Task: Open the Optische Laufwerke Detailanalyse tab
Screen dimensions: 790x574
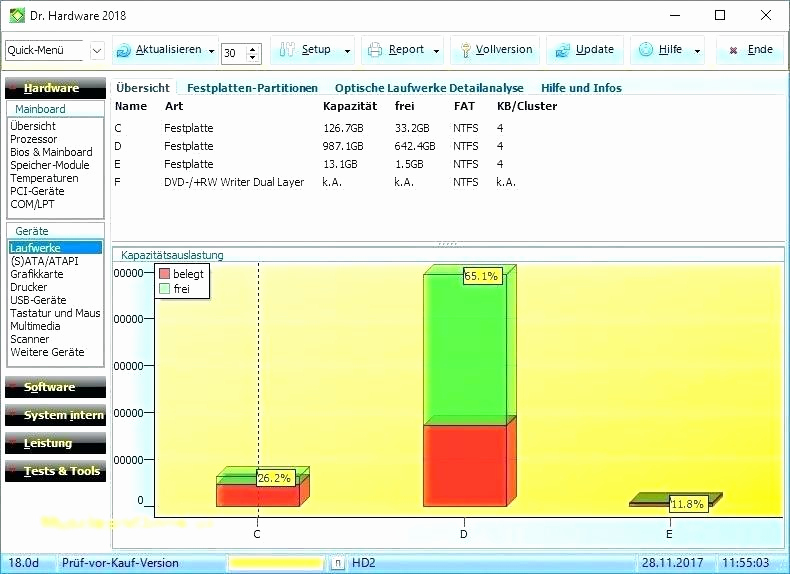Action: pos(429,88)
